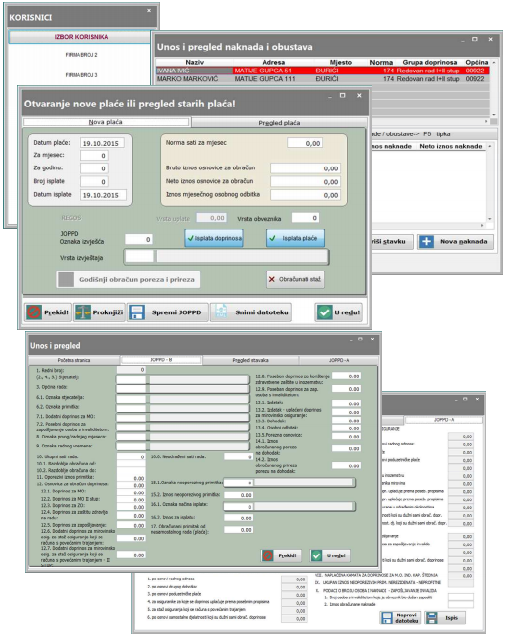
Task: Open the Početna stranica tab
Action: tap(74, 360)
